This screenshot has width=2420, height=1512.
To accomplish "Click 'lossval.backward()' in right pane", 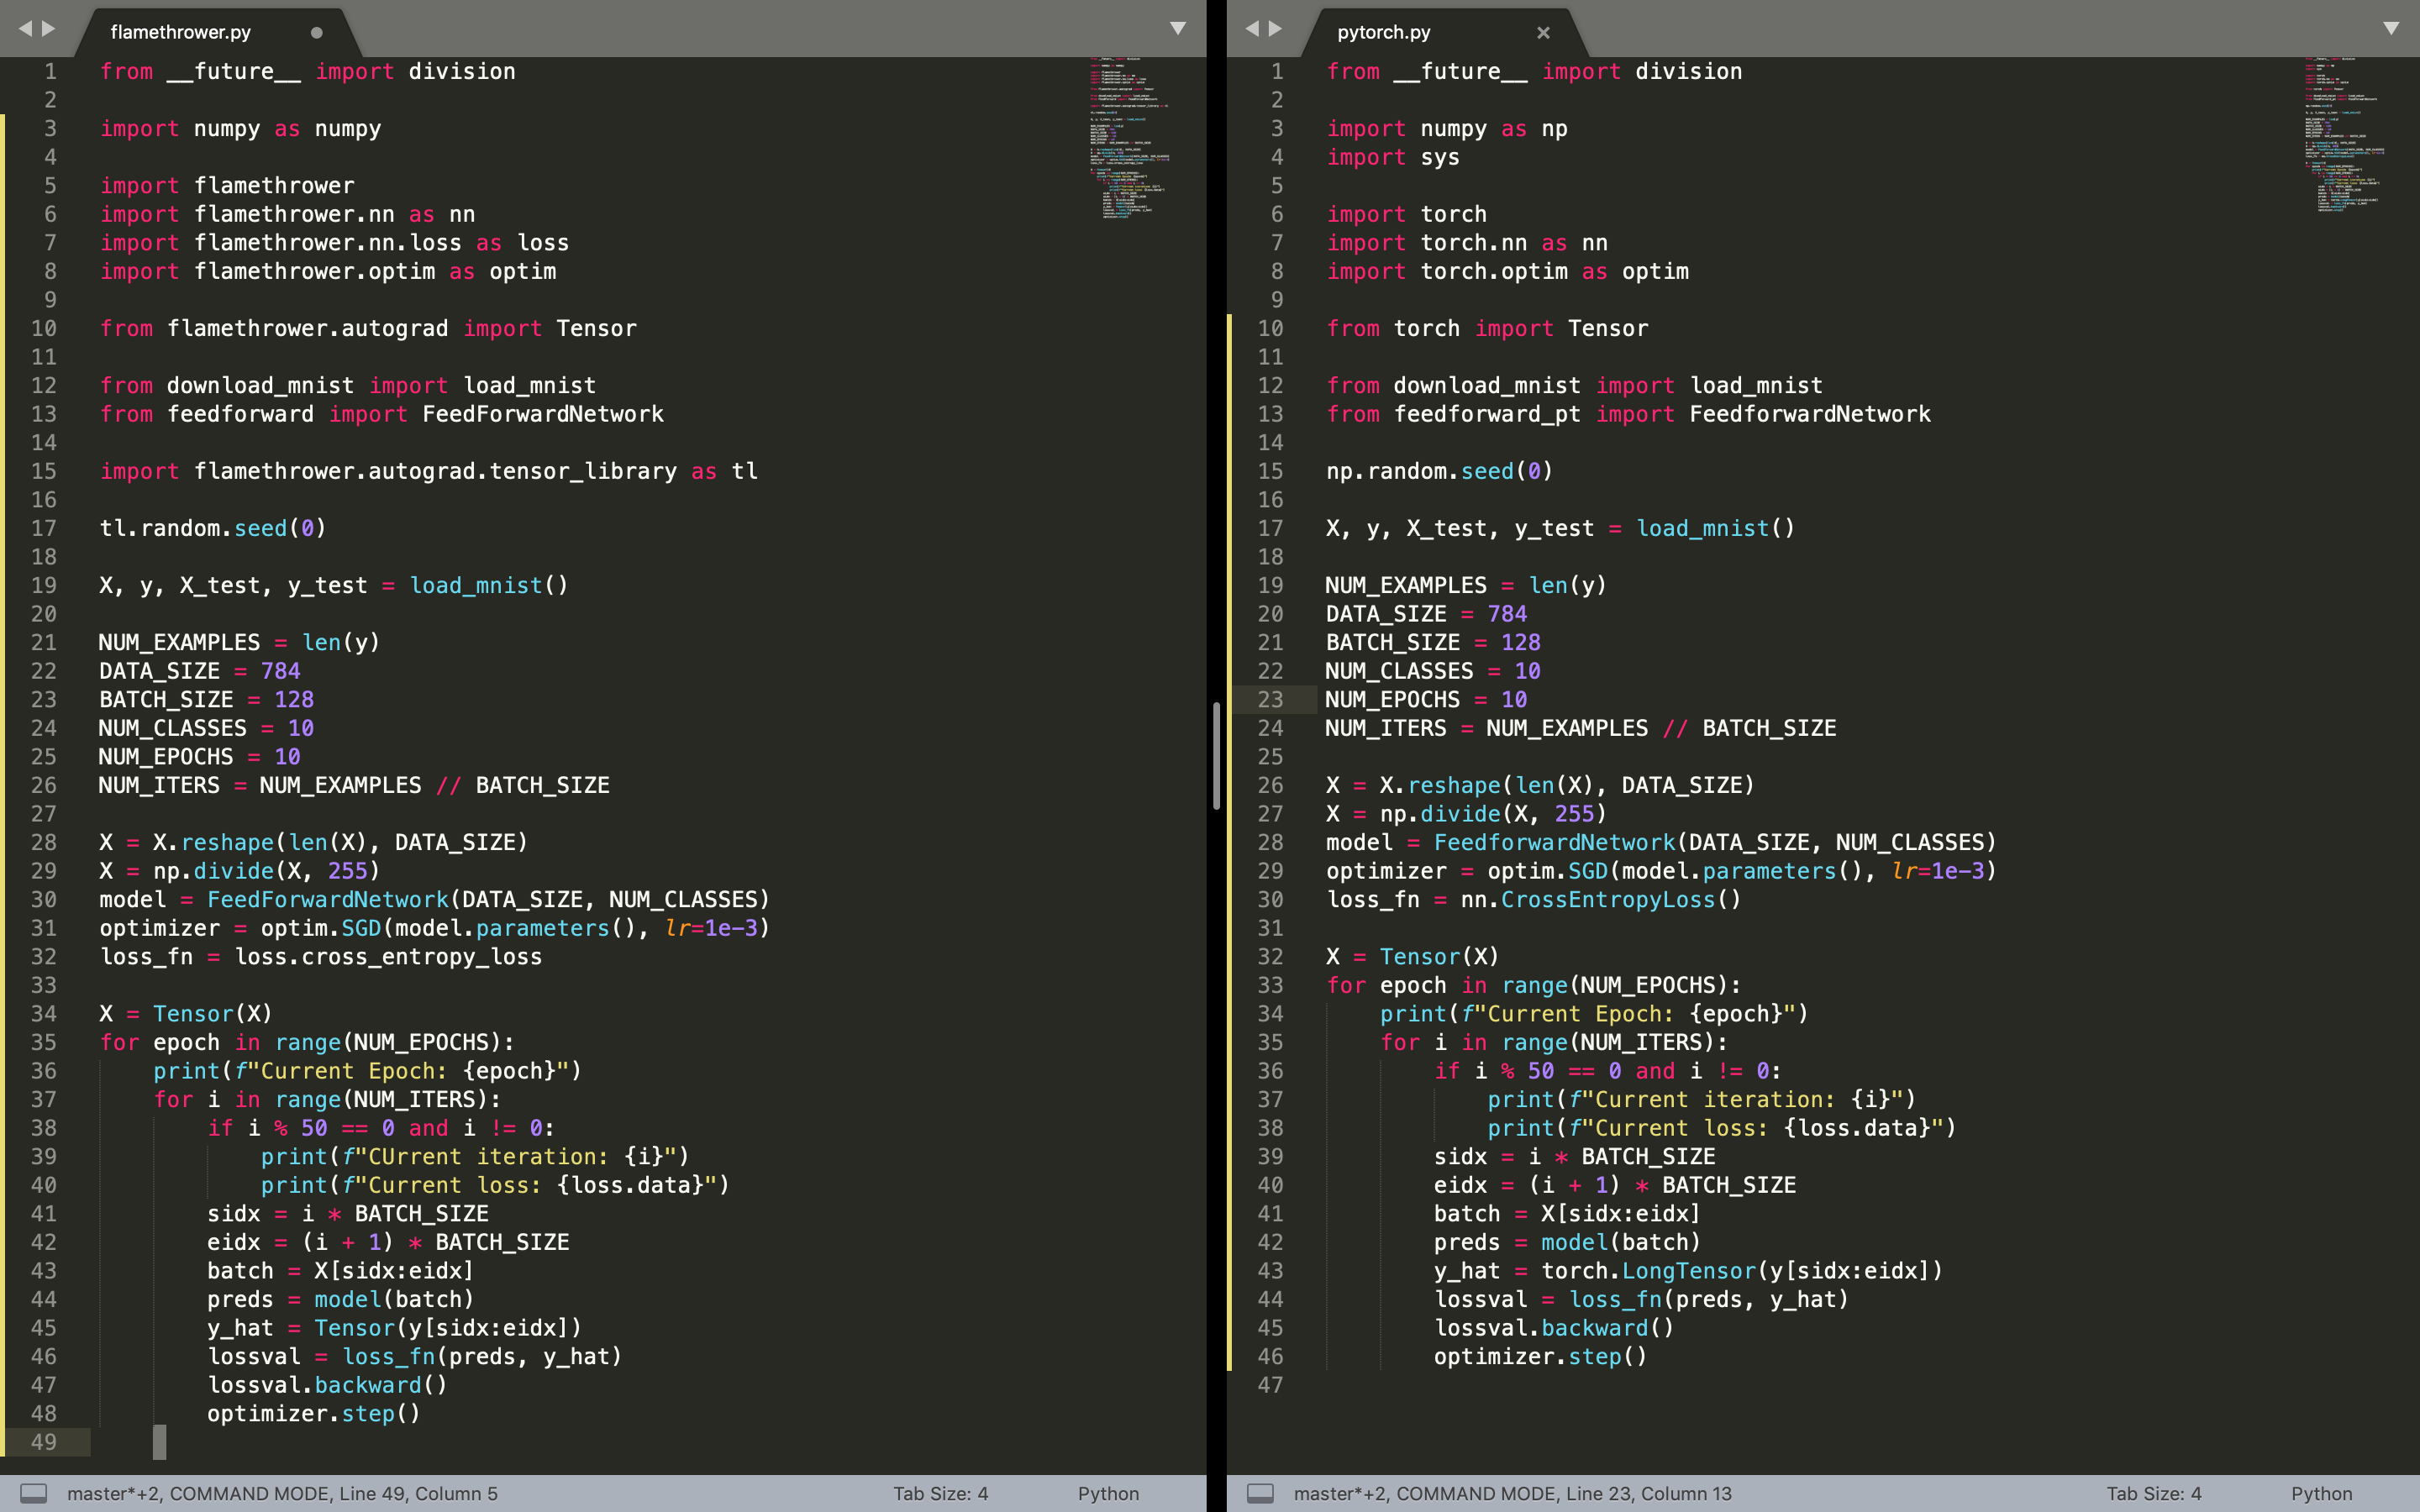I will click(1554, 1328).
